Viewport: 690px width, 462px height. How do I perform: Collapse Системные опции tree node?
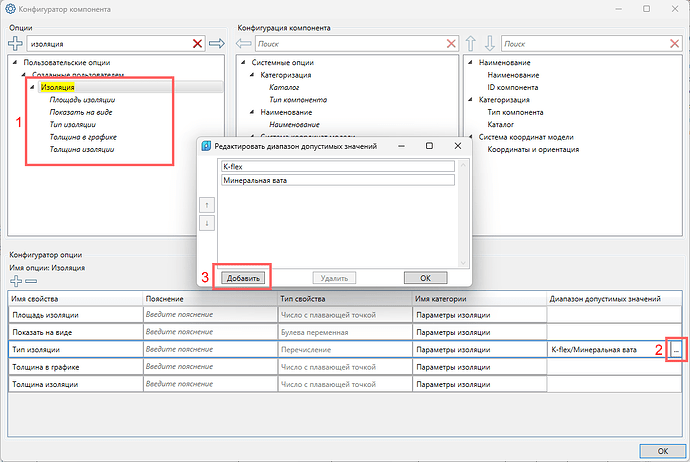coord(243,62)
